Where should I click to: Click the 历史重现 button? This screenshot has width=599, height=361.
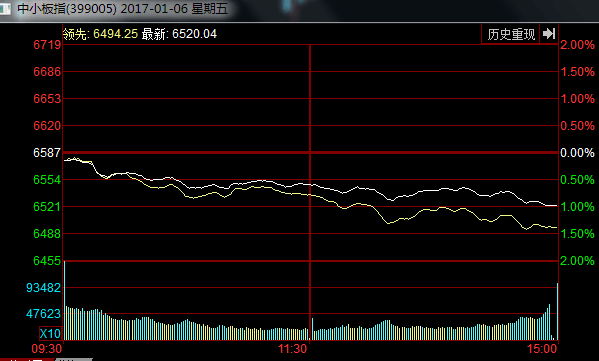(511, 34)
